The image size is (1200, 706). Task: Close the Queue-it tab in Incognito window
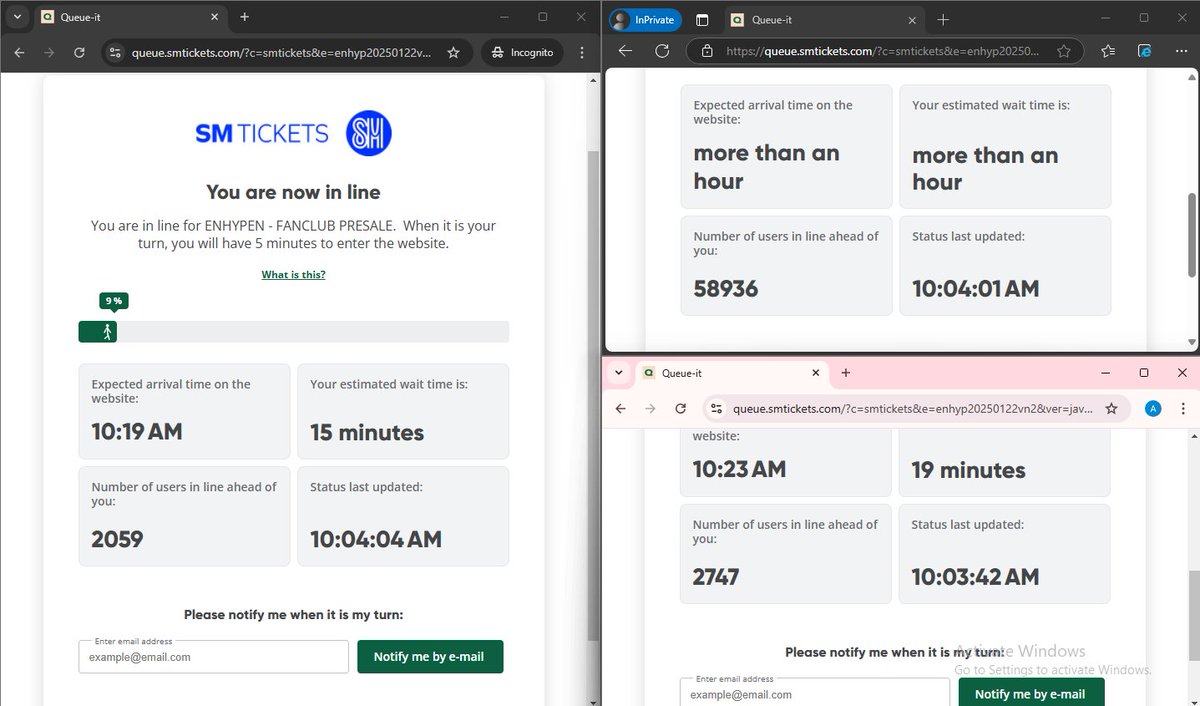coord(214,17)
